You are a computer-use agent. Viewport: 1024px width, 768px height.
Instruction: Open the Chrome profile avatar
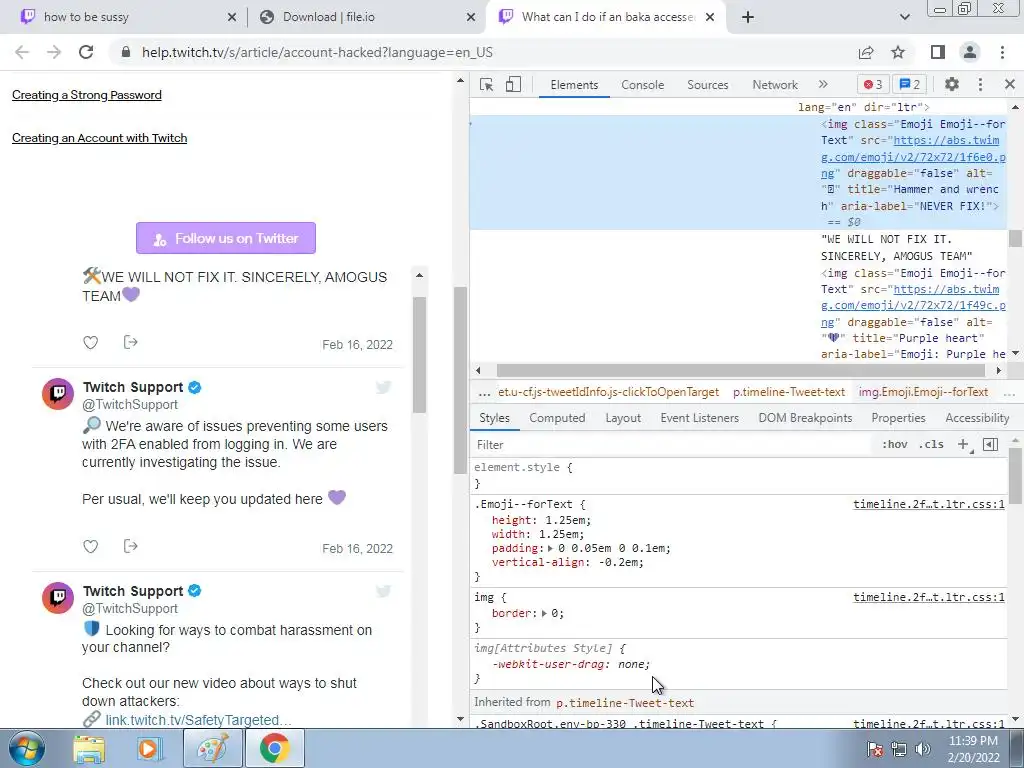[x=970, y=52]
